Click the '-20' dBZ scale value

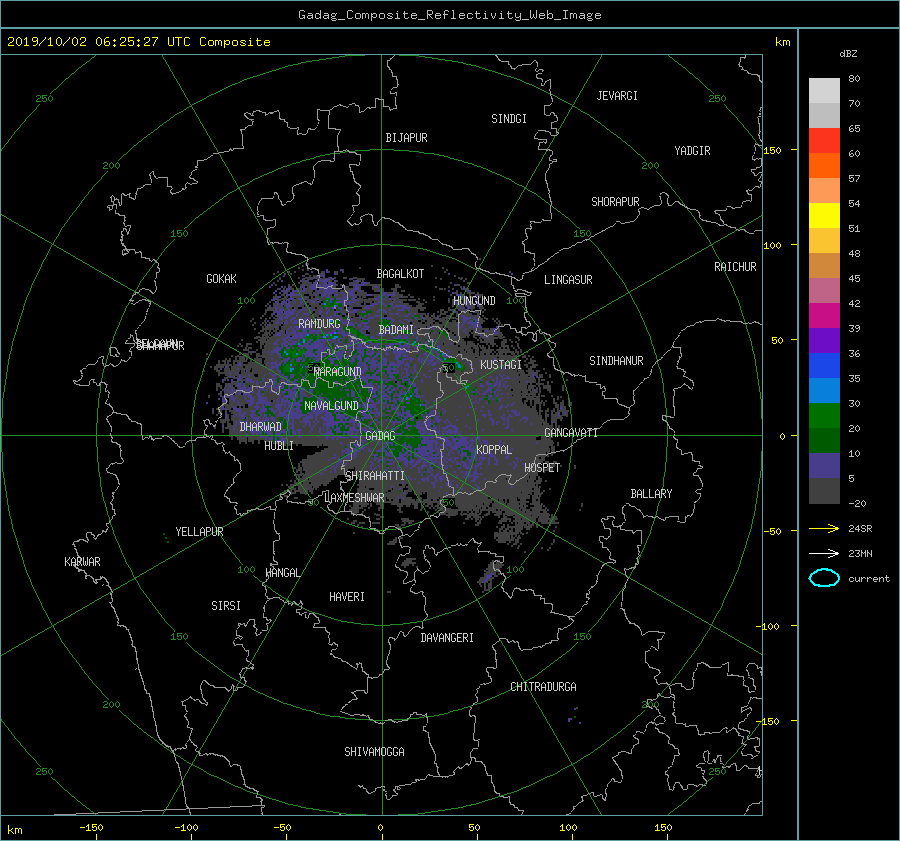pos(857,503)
